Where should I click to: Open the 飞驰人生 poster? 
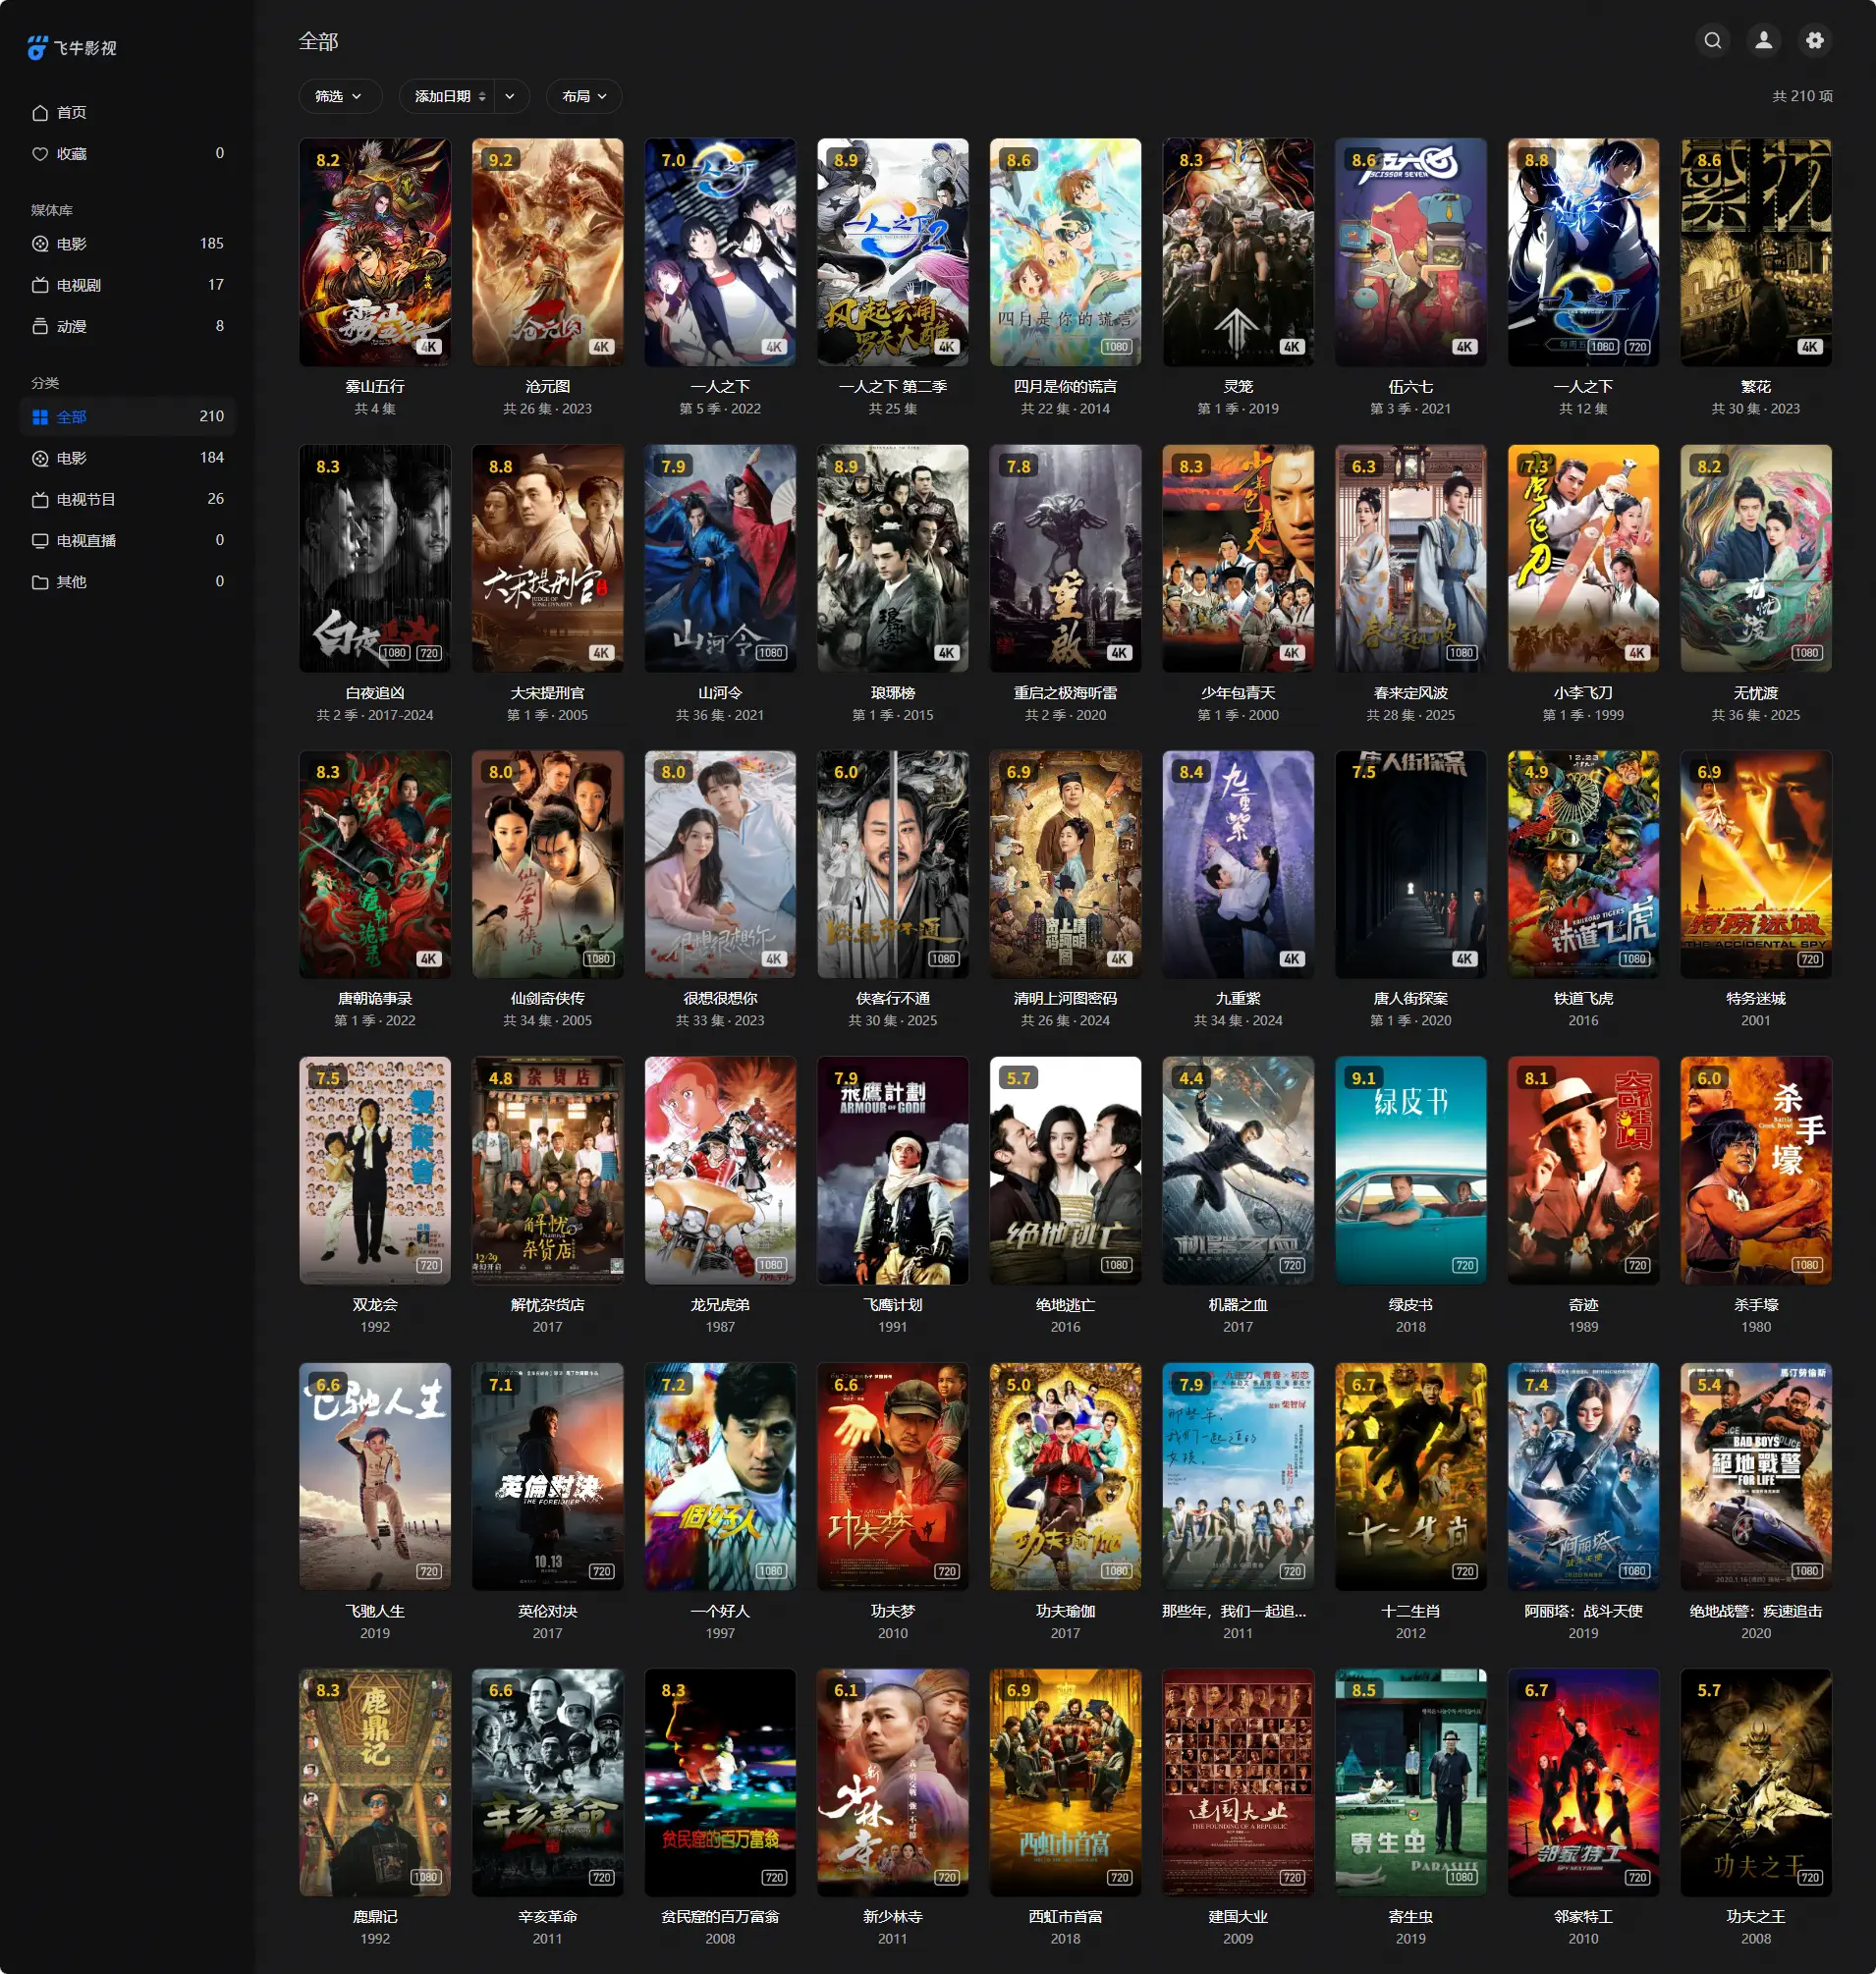coord(375,1476)
